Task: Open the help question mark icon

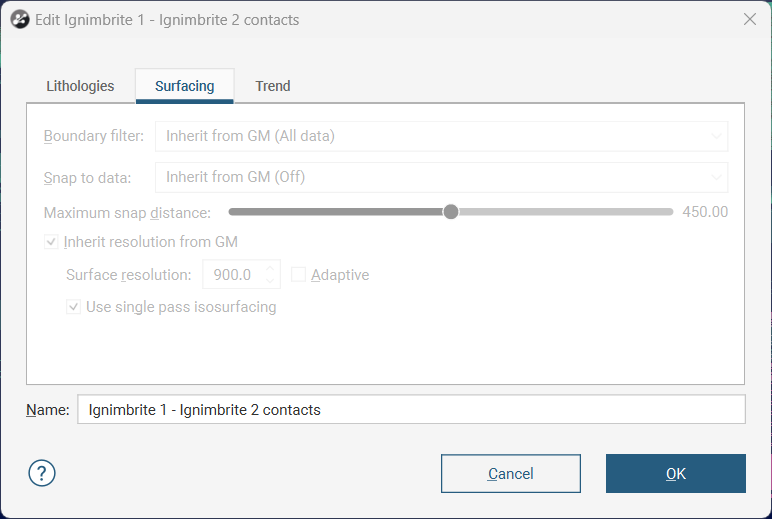Action: point(41,473)
